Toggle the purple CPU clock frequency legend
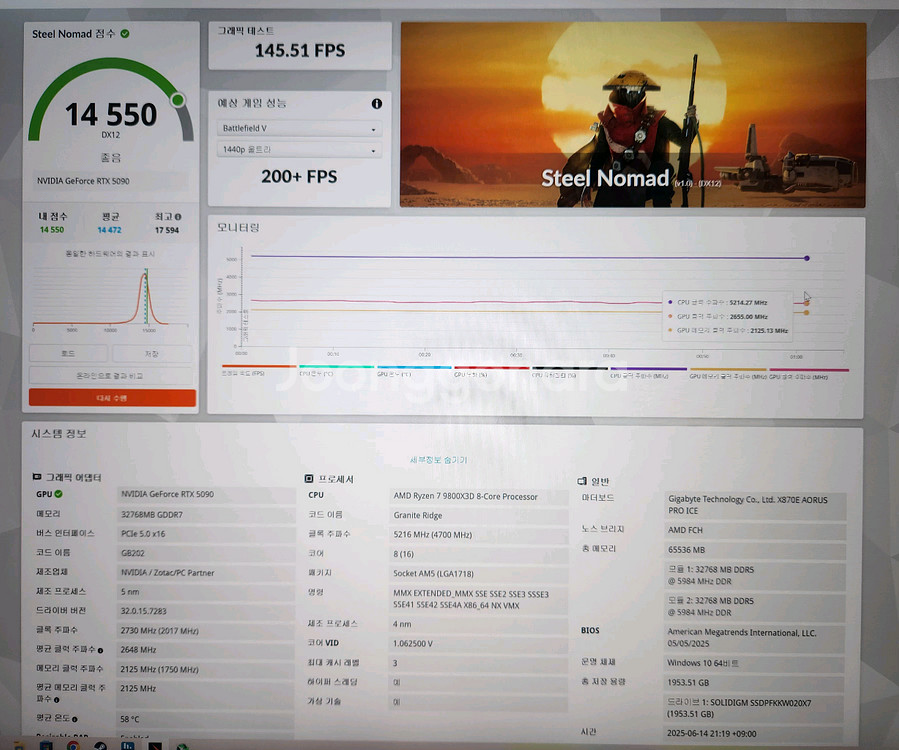Viewport: 899px width, 750px height. (648, 373)
